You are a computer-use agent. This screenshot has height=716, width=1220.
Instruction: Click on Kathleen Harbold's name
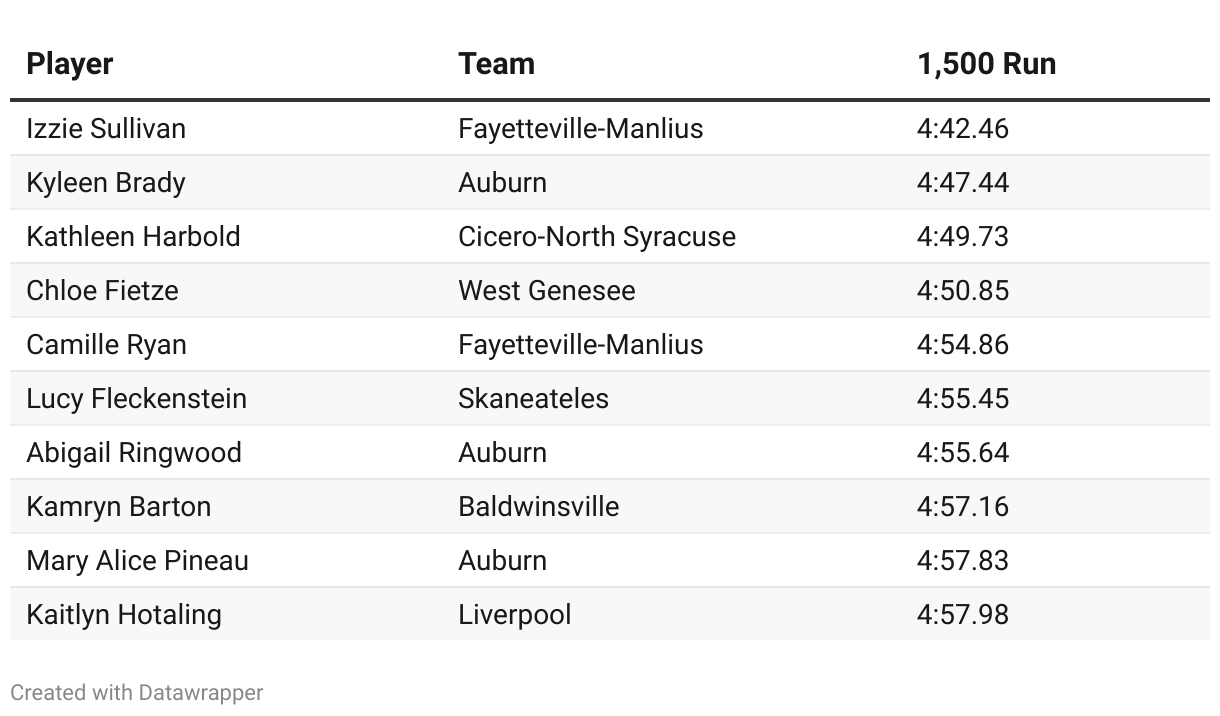click(x=133, y=237)
